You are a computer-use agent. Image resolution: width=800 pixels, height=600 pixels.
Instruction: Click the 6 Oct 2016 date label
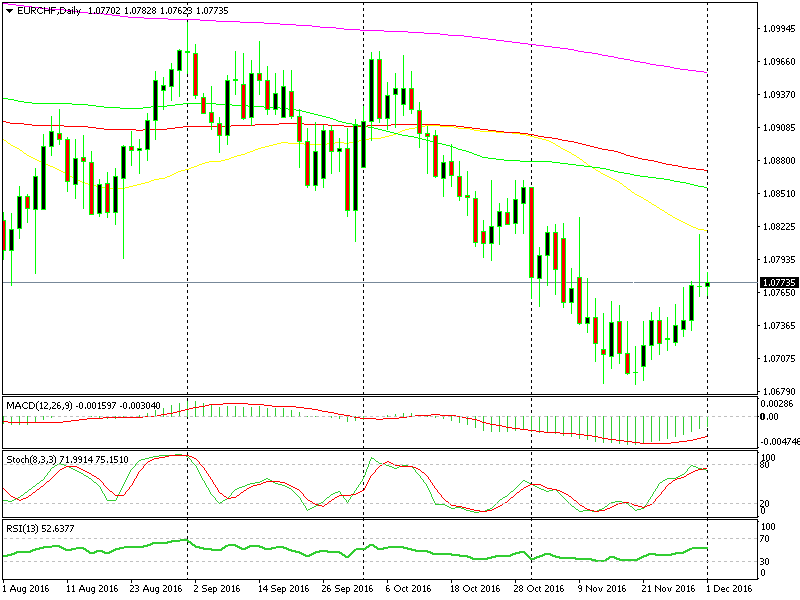point(408,589)
